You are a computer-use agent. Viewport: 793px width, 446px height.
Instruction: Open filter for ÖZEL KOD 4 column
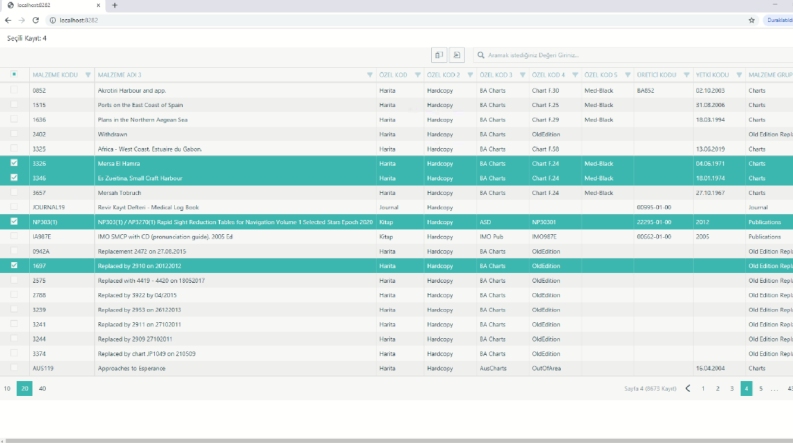click(x=575, y=75)
